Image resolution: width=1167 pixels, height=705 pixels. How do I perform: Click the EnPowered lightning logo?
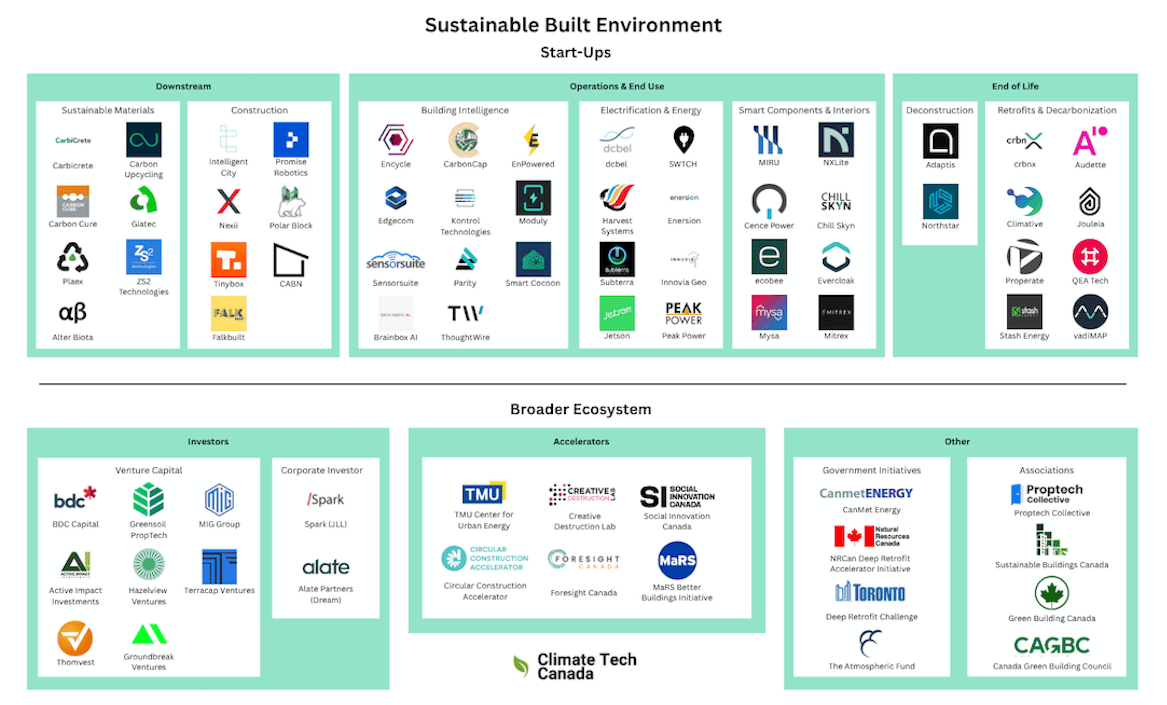pos(532,141)
